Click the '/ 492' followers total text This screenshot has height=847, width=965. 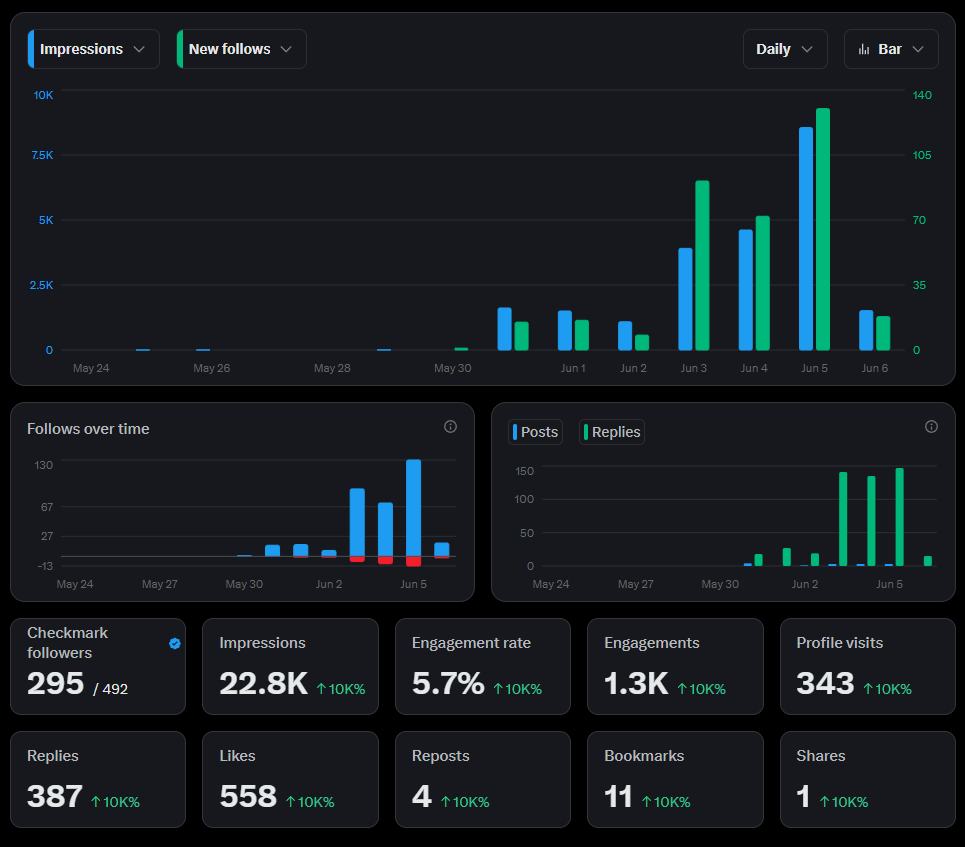(111, 689)
